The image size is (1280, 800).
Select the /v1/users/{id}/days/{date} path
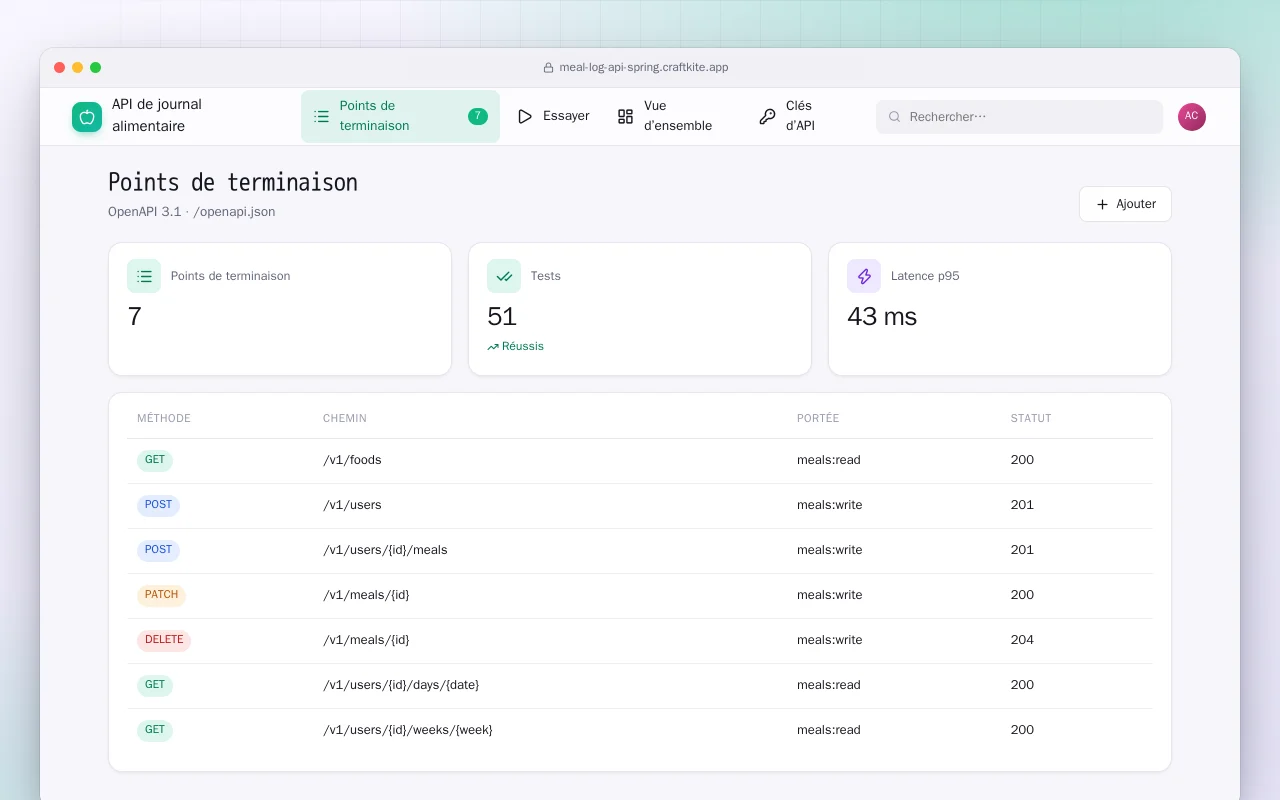[401, 685]
